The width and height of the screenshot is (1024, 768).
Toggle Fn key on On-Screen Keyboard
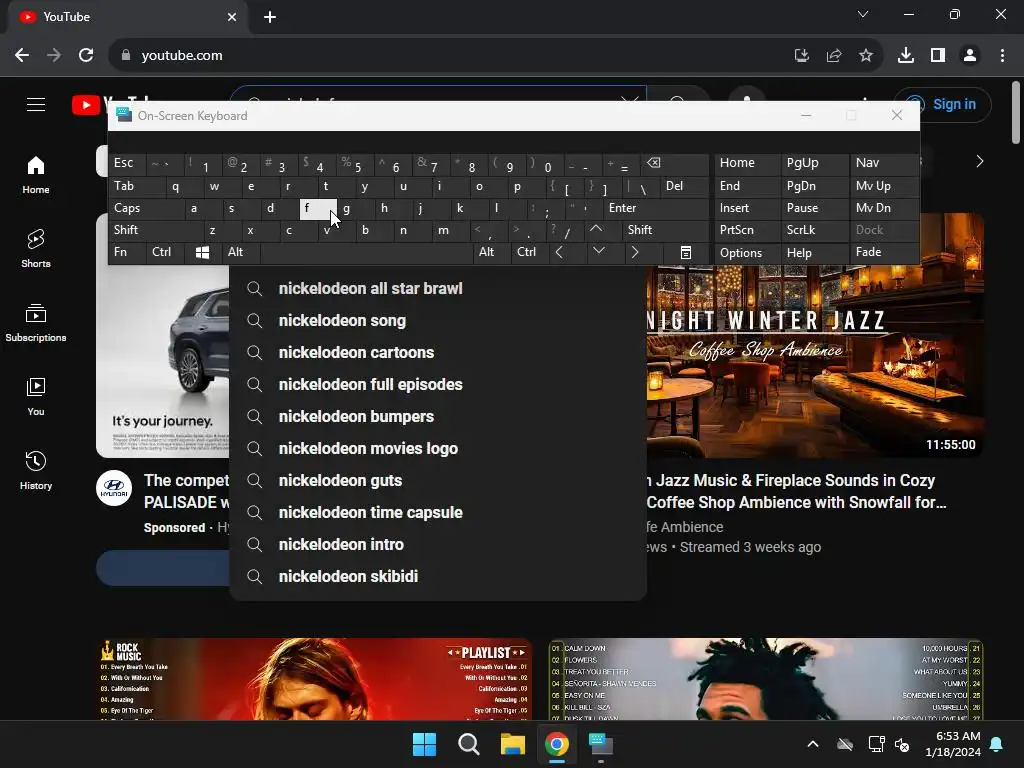coord(127,252)
